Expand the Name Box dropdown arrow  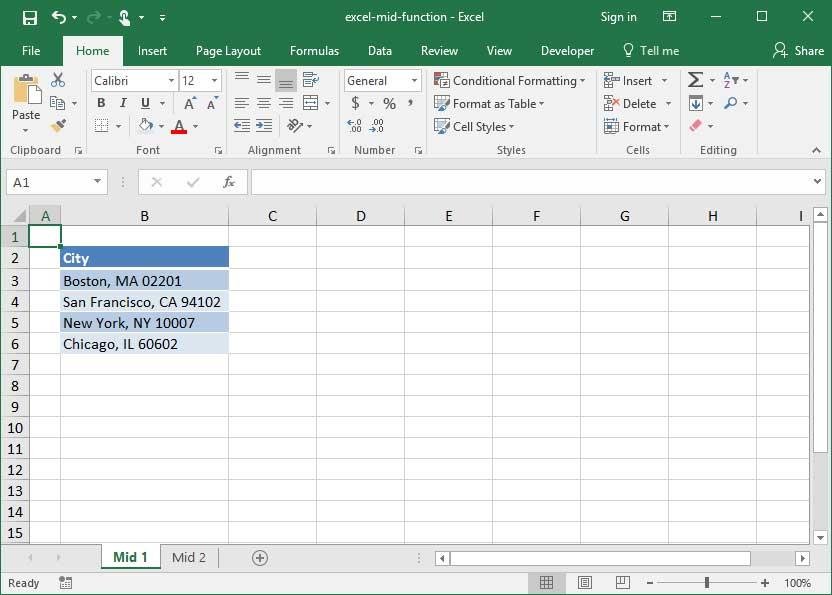pyautogui.click(x=98, y=182)
